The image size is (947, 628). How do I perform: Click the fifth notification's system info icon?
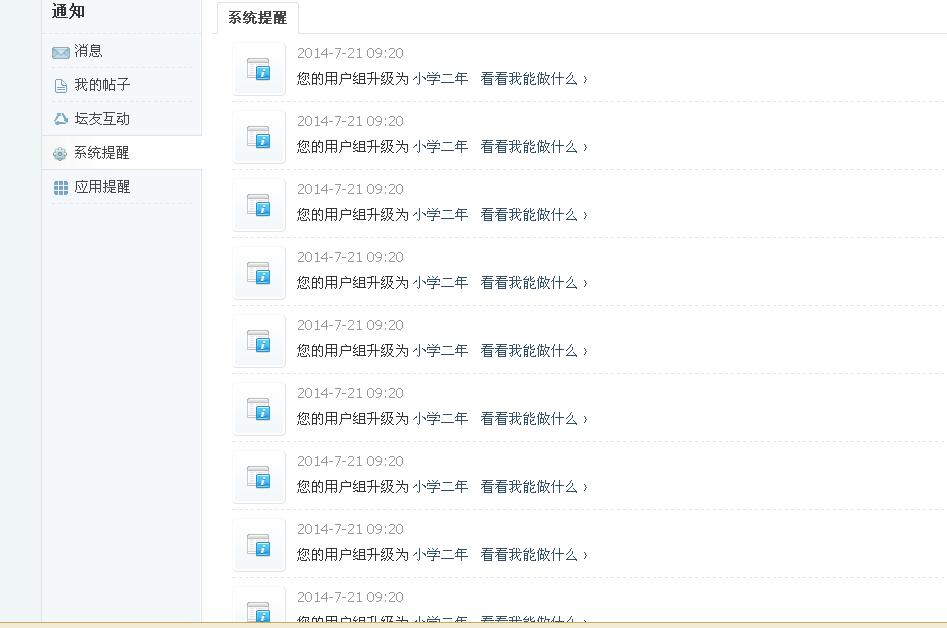[259, 341]
